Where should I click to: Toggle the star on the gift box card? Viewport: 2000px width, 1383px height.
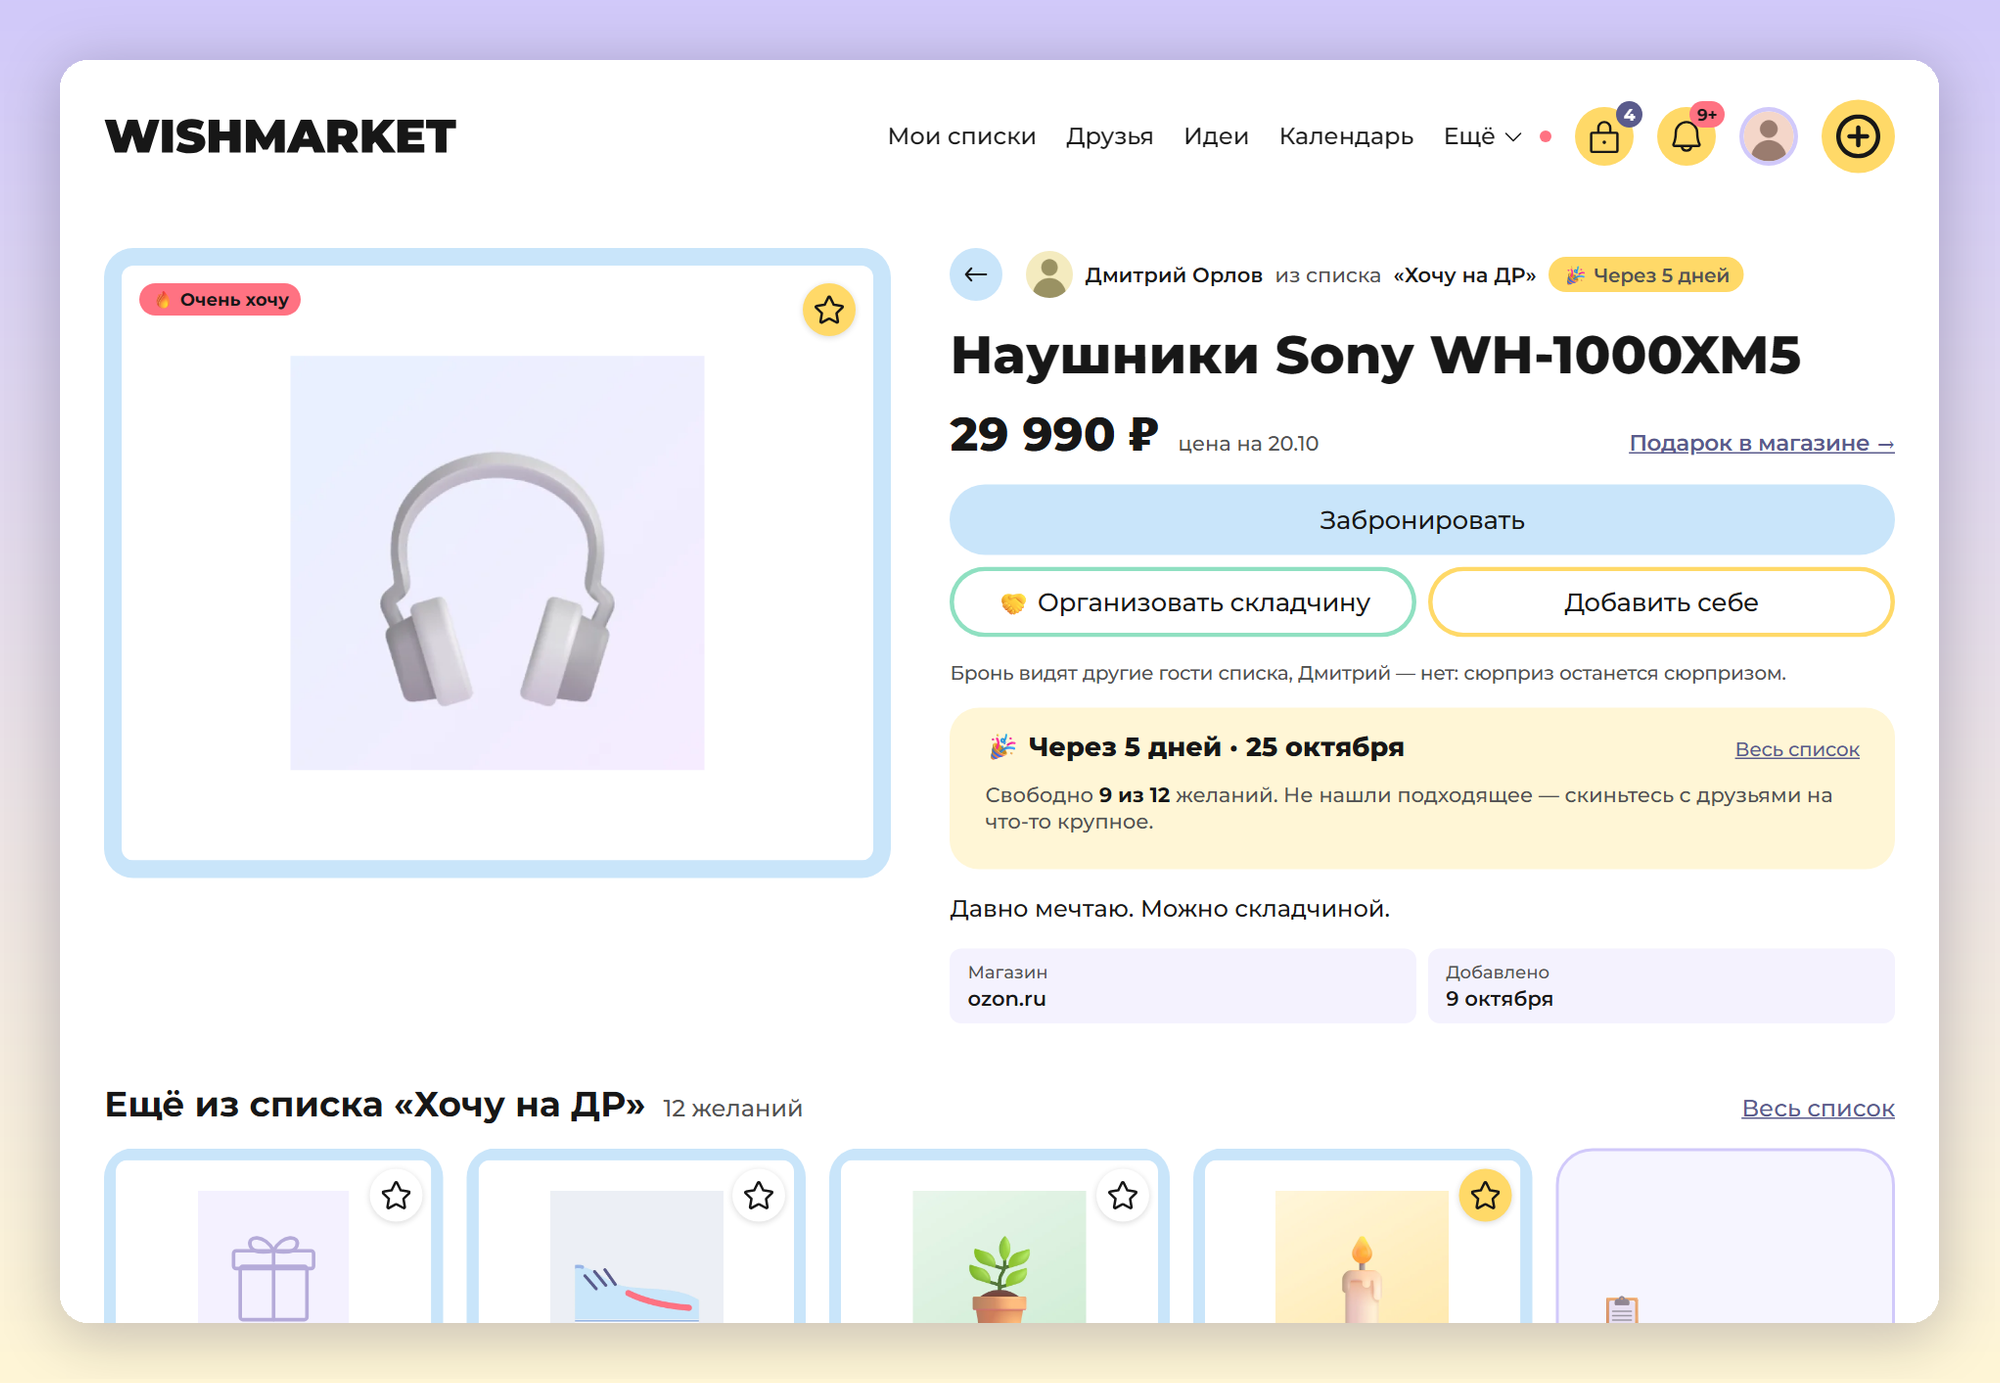(x=396, y=1195)
